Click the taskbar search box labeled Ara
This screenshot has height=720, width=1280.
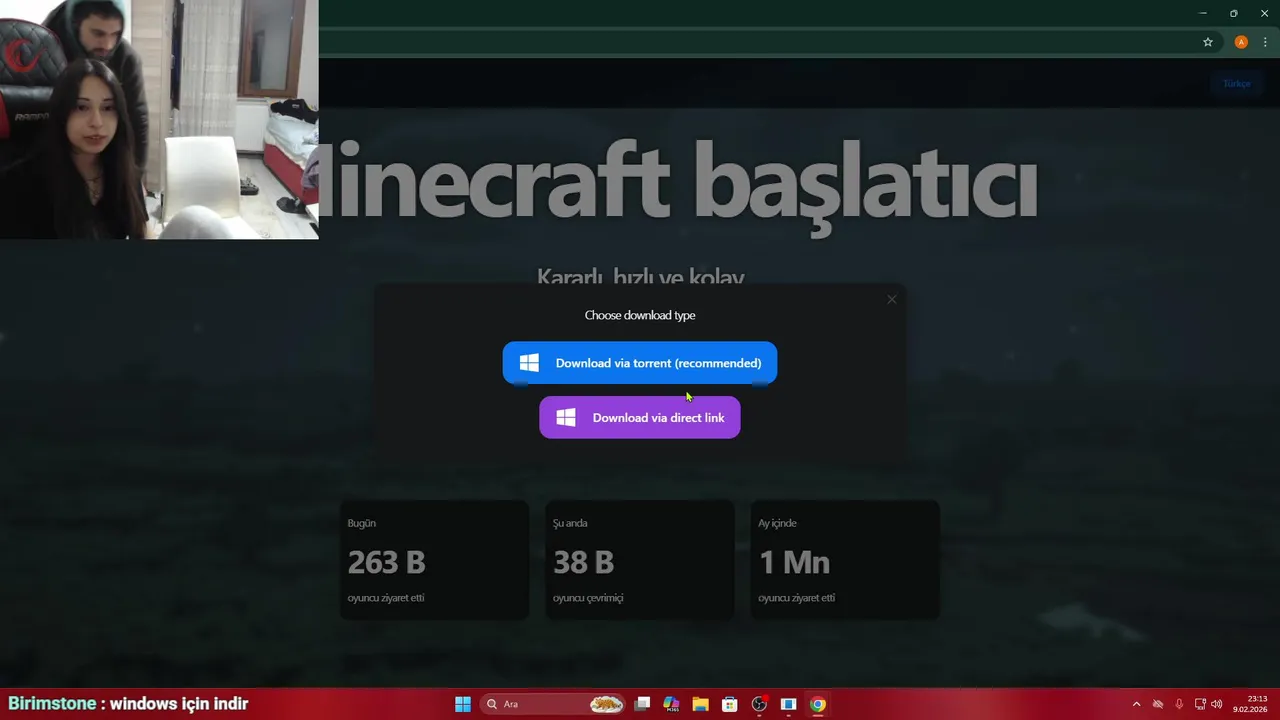(552, 704)
